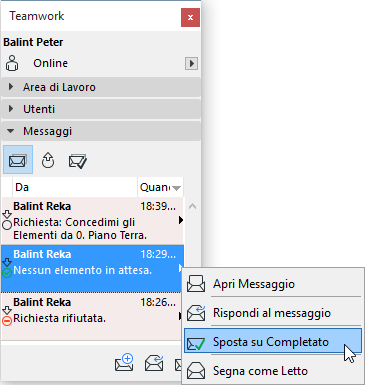Click the envelope icon beside Segna come Letto
Viewport: 365px width, 385px height.
coord(196,370)
